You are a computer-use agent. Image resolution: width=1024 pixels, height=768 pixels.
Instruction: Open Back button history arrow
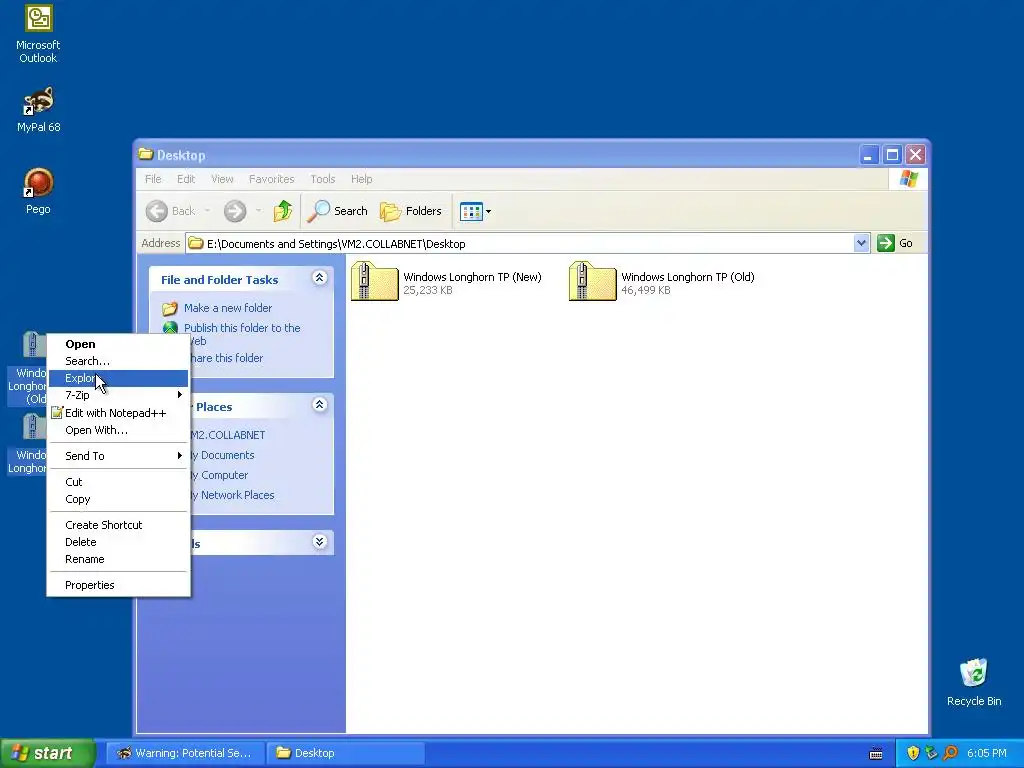207,211
